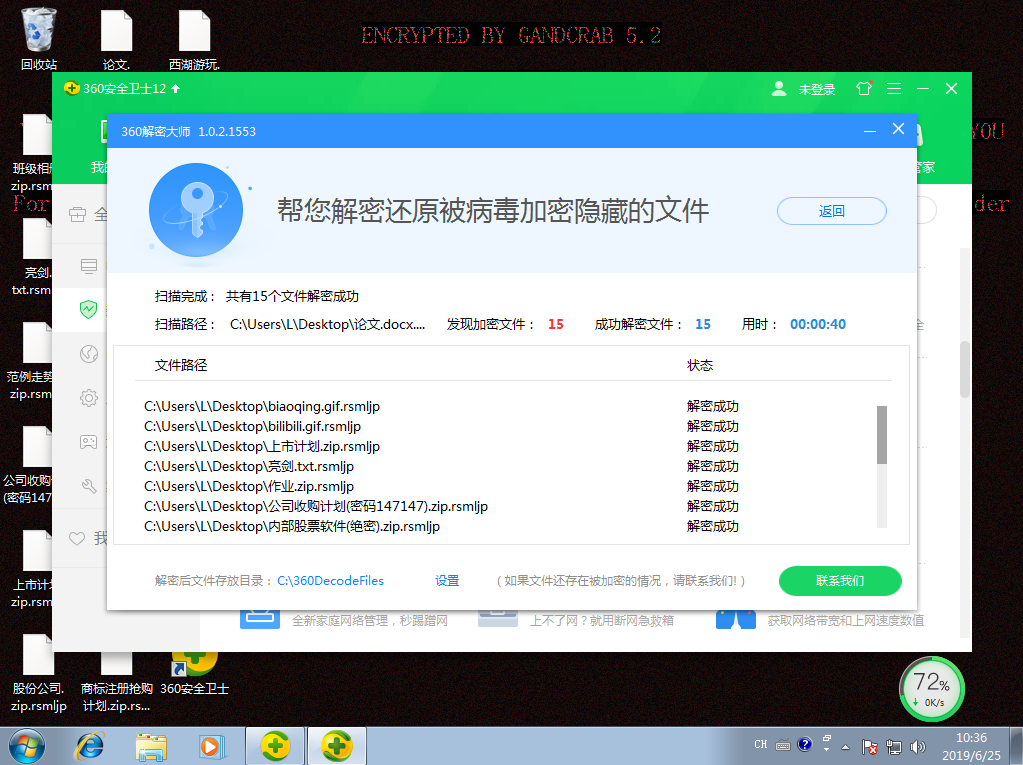Image resolution: width=1023 pixels, height=765 pixels.
Task: Click the volume speaker tray icon
Action: [x=918, y=747]
